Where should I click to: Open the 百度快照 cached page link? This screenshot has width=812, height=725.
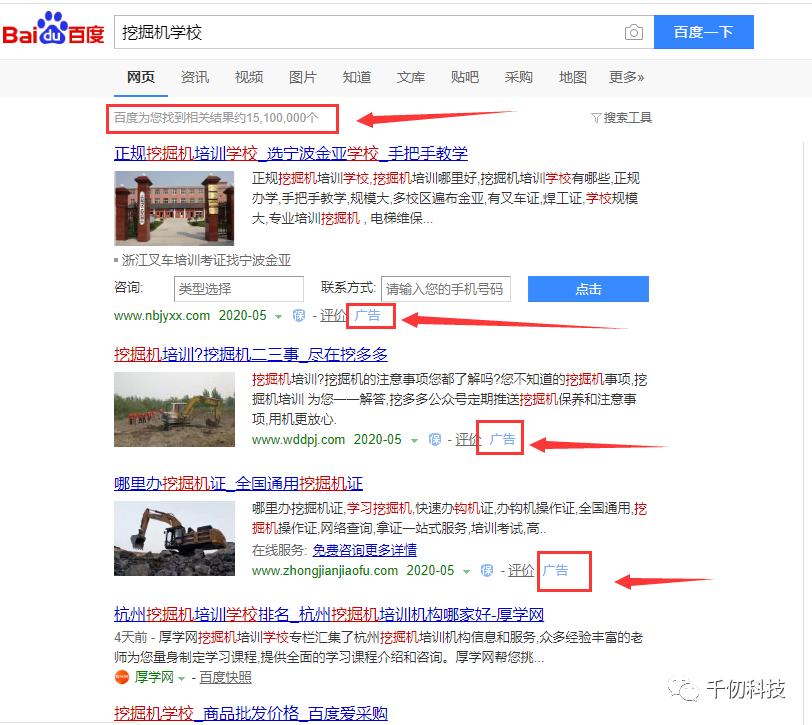click(226, 675)
